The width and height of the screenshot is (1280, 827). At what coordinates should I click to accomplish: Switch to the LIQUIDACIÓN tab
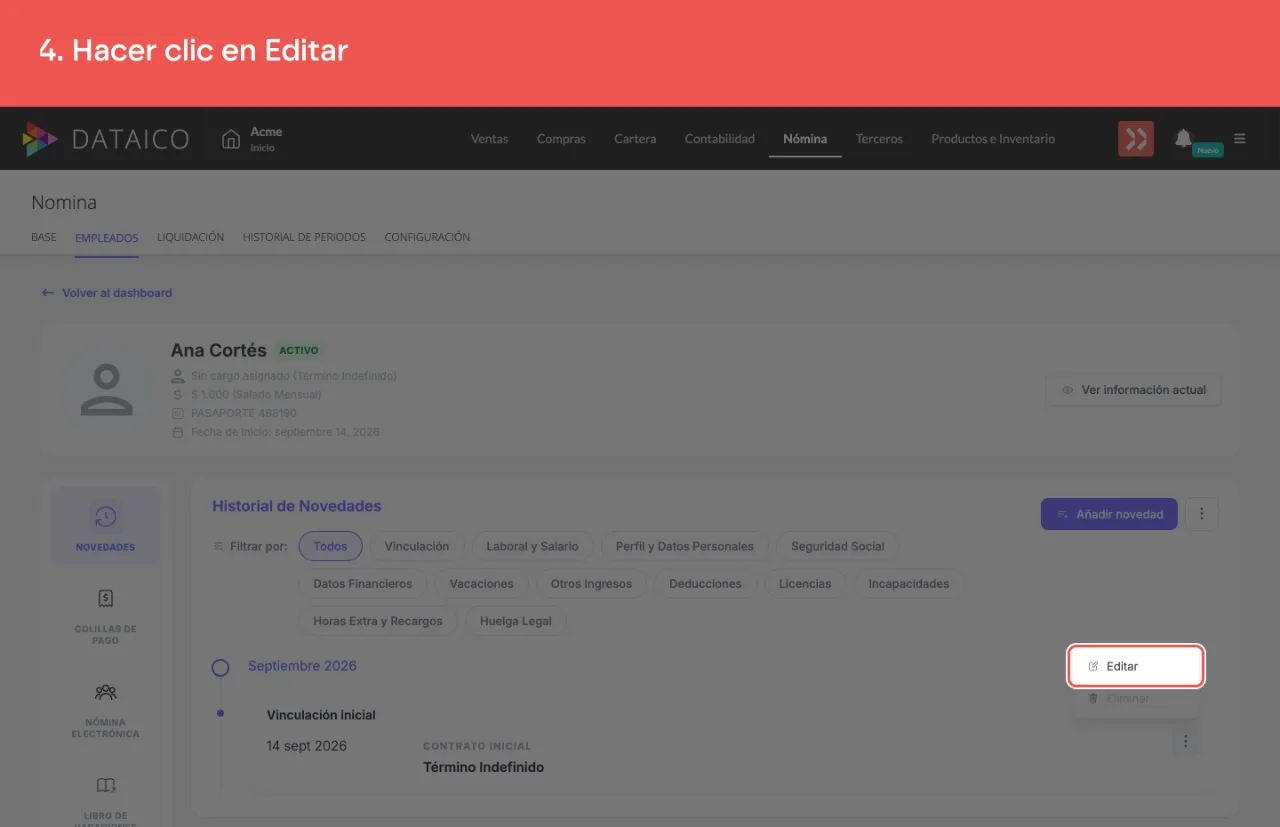pyautogui.click(x=190, y=237)
